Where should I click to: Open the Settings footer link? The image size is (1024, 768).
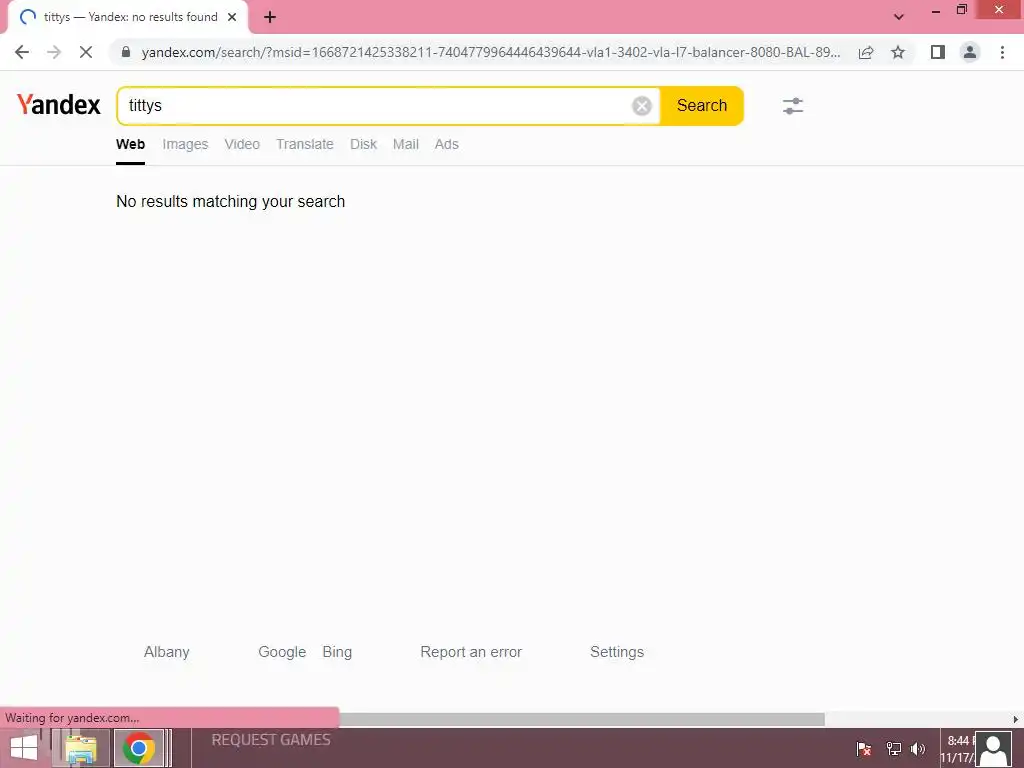coord(617,652)
